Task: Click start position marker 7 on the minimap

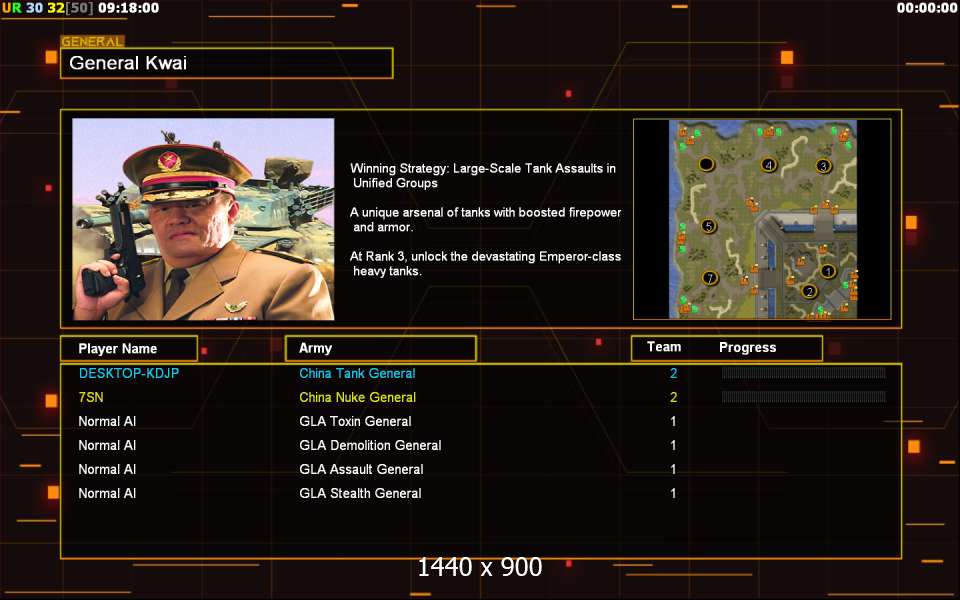Action: pyautogui.click(x=710, y=278)
